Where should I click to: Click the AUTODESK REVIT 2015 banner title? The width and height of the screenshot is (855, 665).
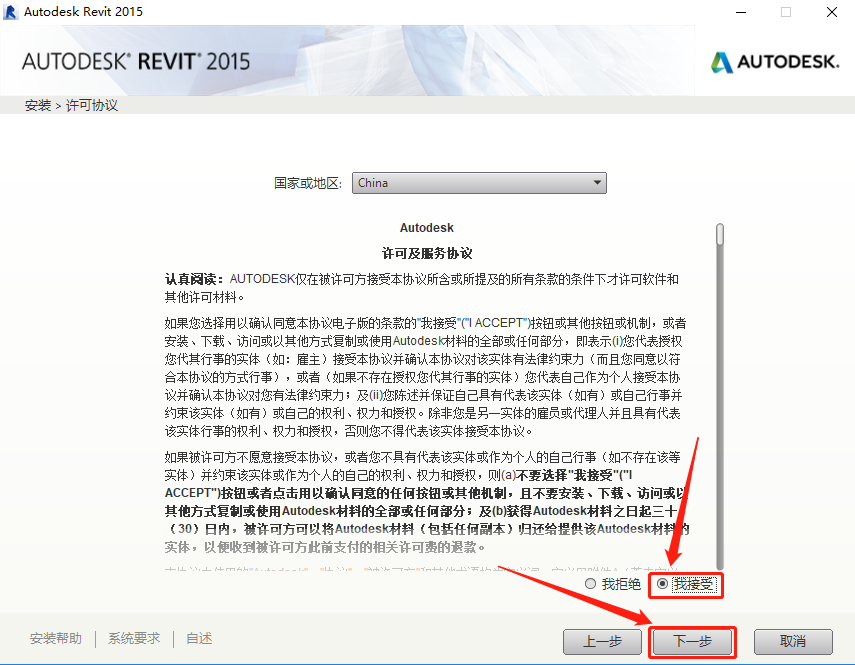[x=136, y=61]
